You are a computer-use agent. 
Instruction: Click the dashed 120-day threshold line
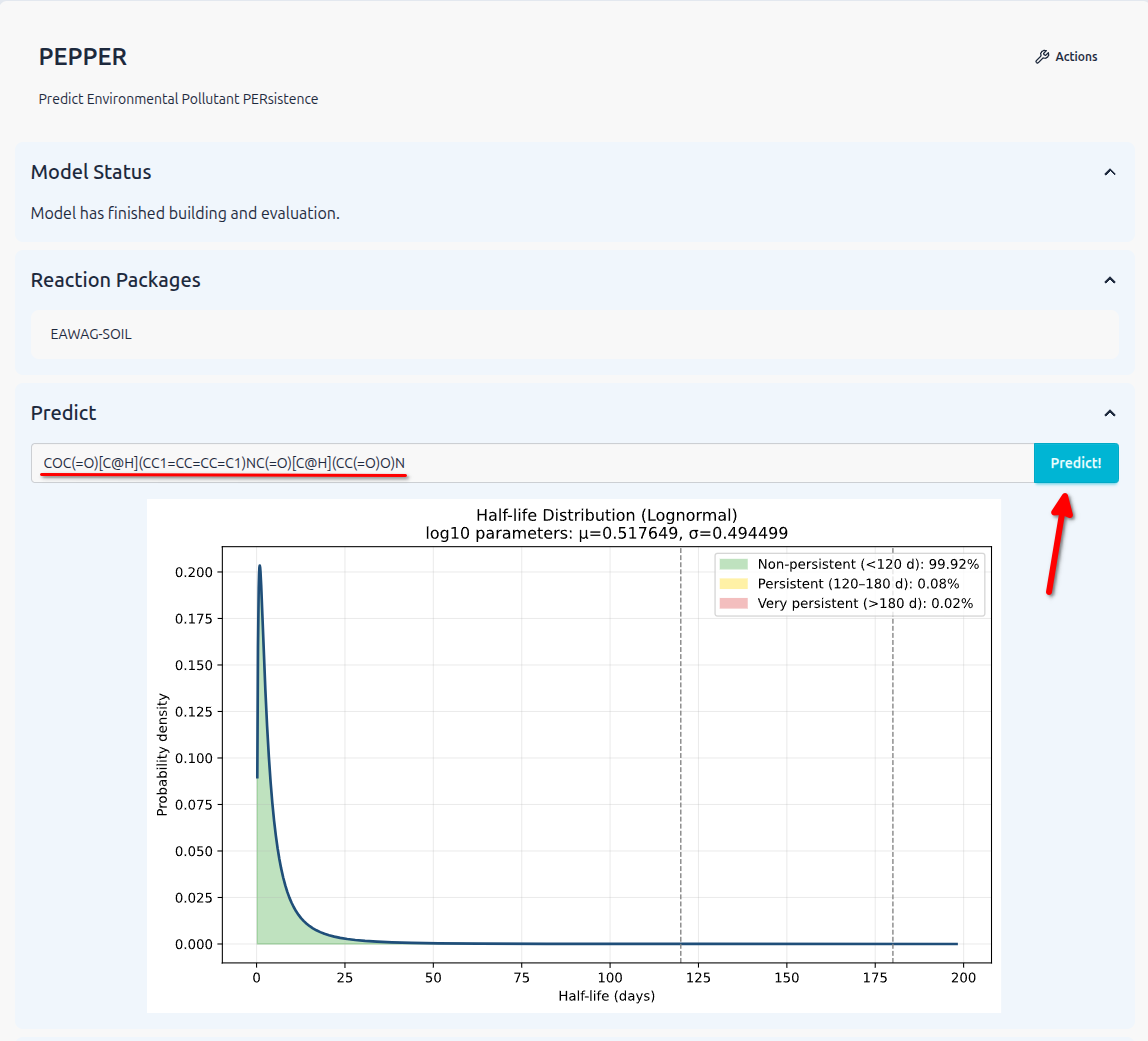[681, 760]
